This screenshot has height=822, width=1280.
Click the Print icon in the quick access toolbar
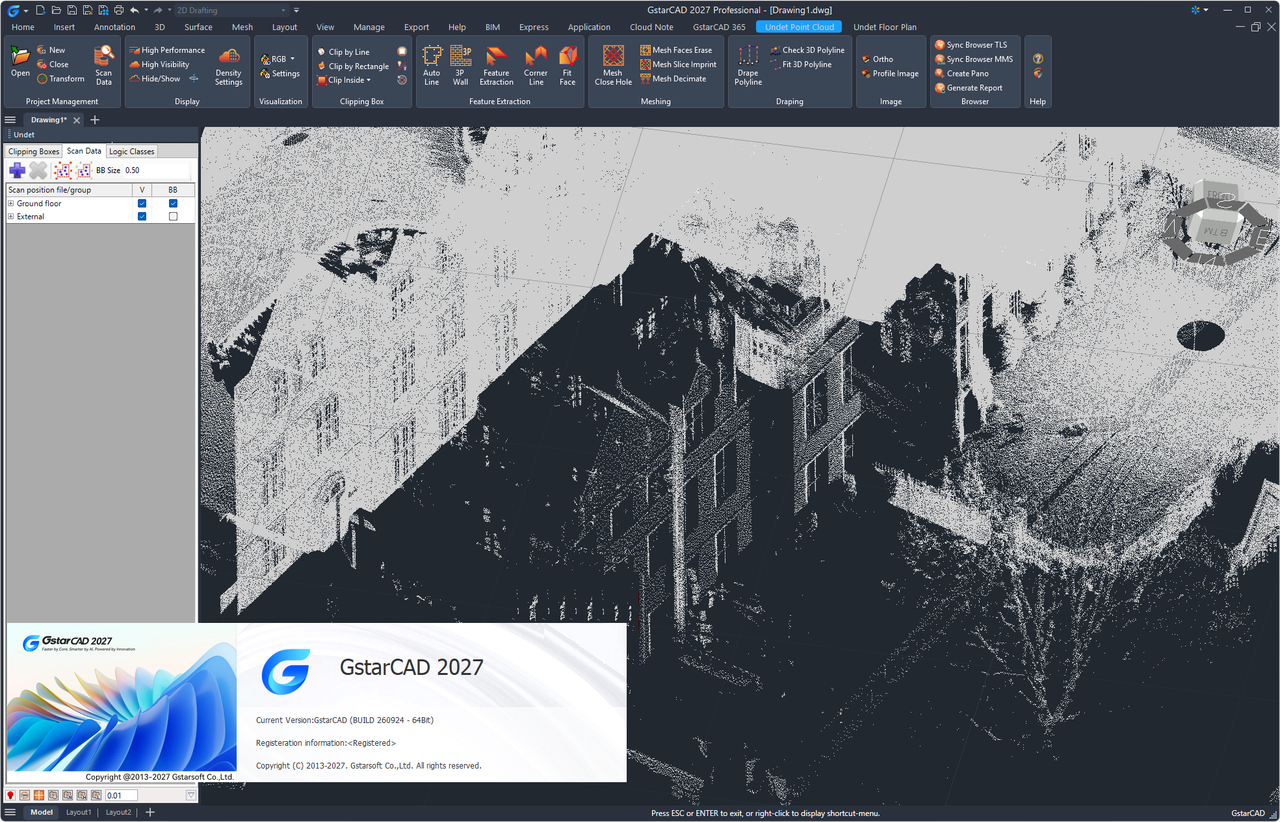tap(118, 10)
